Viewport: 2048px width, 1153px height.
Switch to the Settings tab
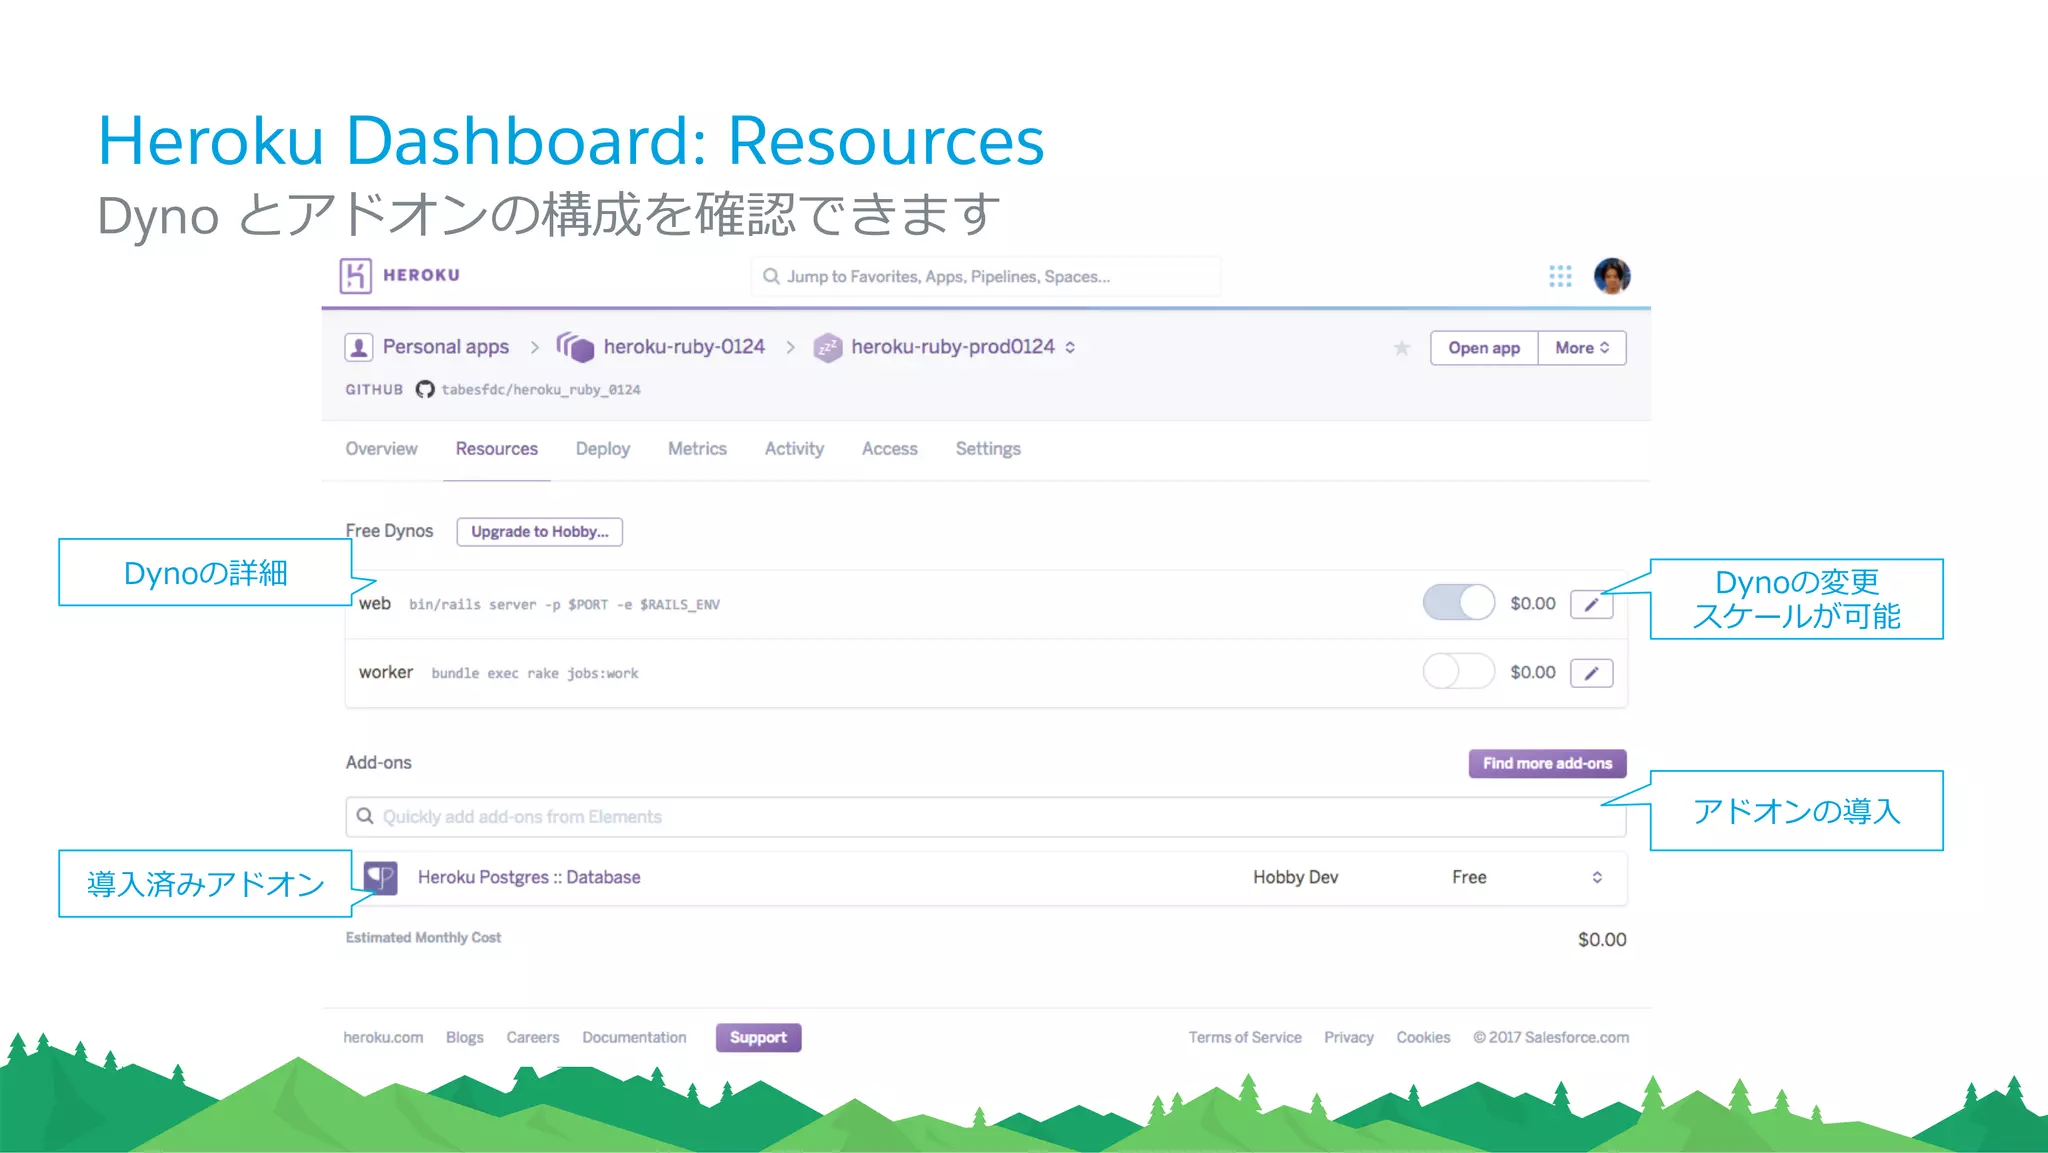click(x=988, y=449)
